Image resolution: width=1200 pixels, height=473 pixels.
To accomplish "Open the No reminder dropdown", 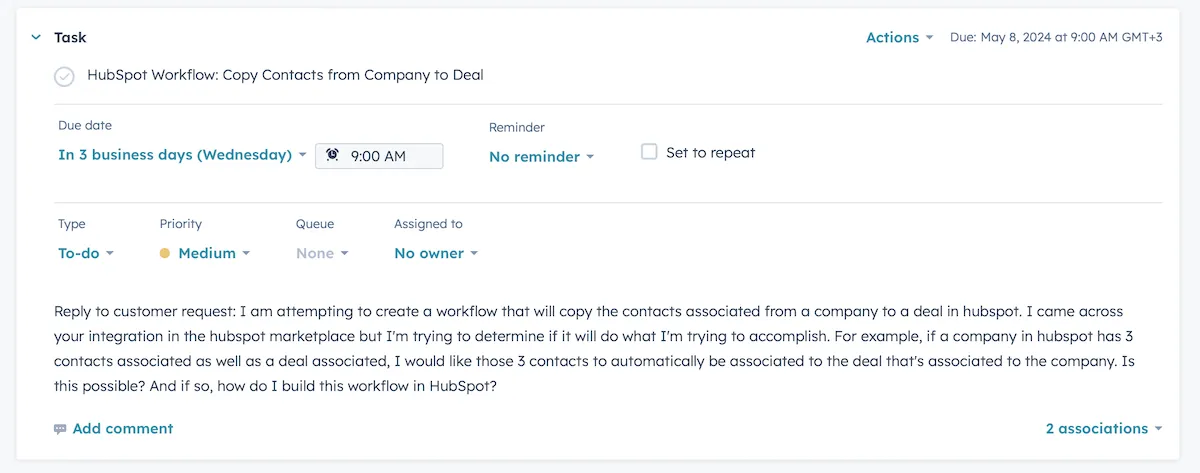I will click(541, 157).
